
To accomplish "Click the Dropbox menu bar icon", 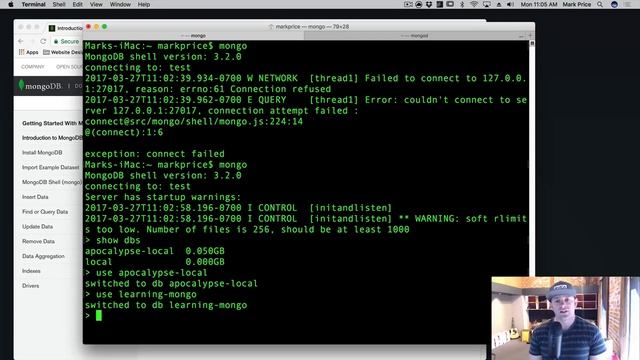I will (429, 4).
